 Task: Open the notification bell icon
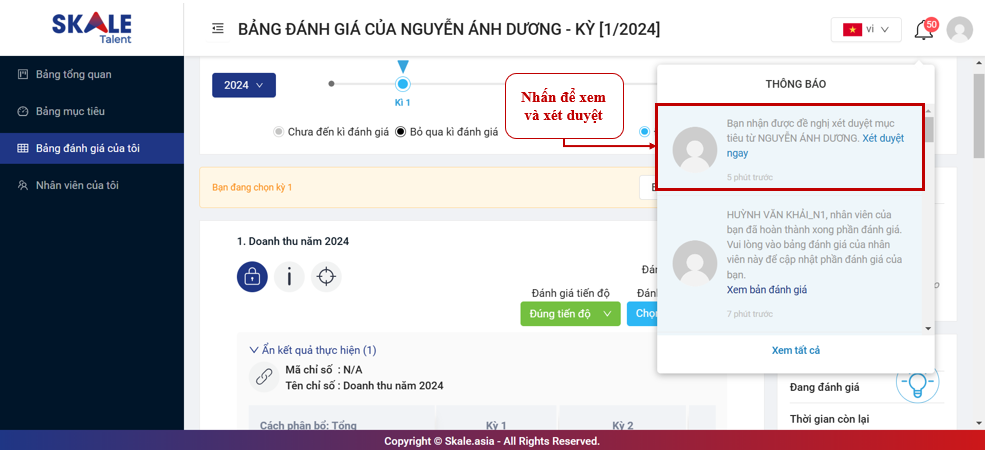click(x=924, y=30)
